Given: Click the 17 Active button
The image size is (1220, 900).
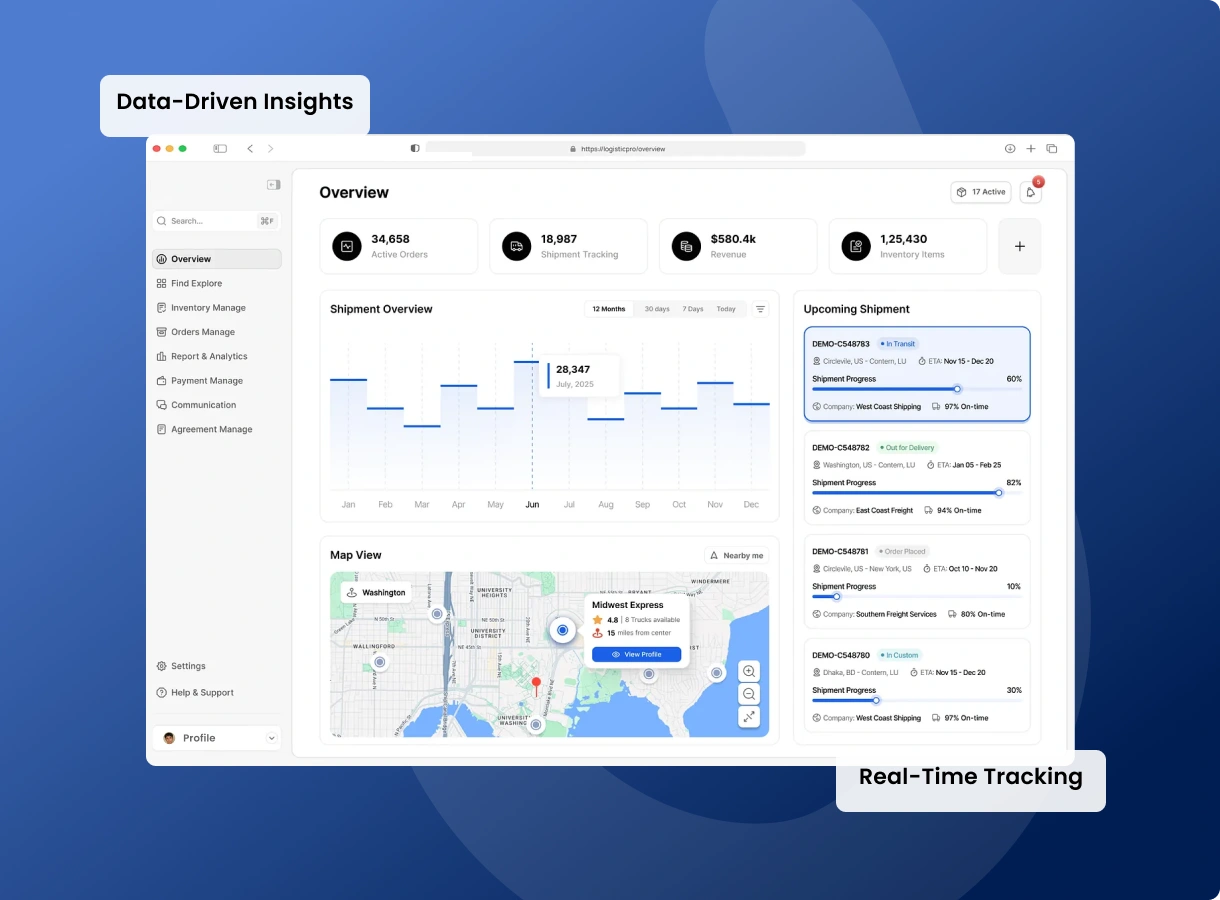Looking at the screenshot, I should point(981,192).
